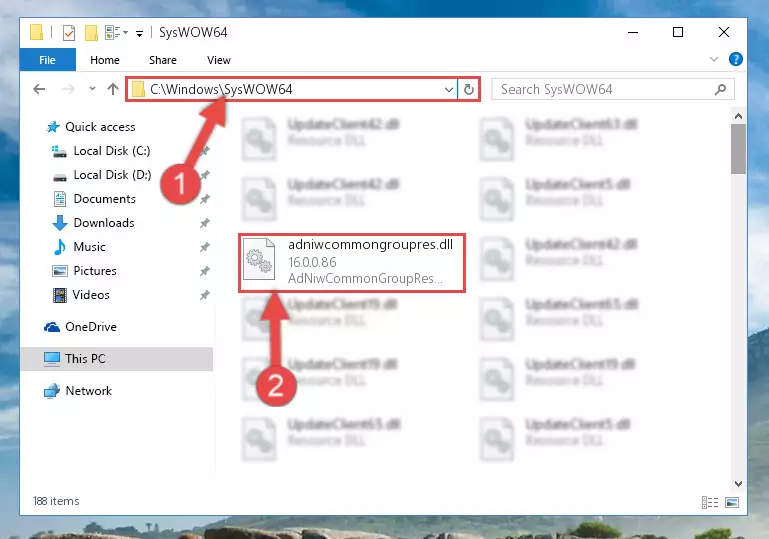The width and height of the screenshot is (769, 539).
Task: Click the Properties checkmark icon in title bar
Action: click(69, 33)
